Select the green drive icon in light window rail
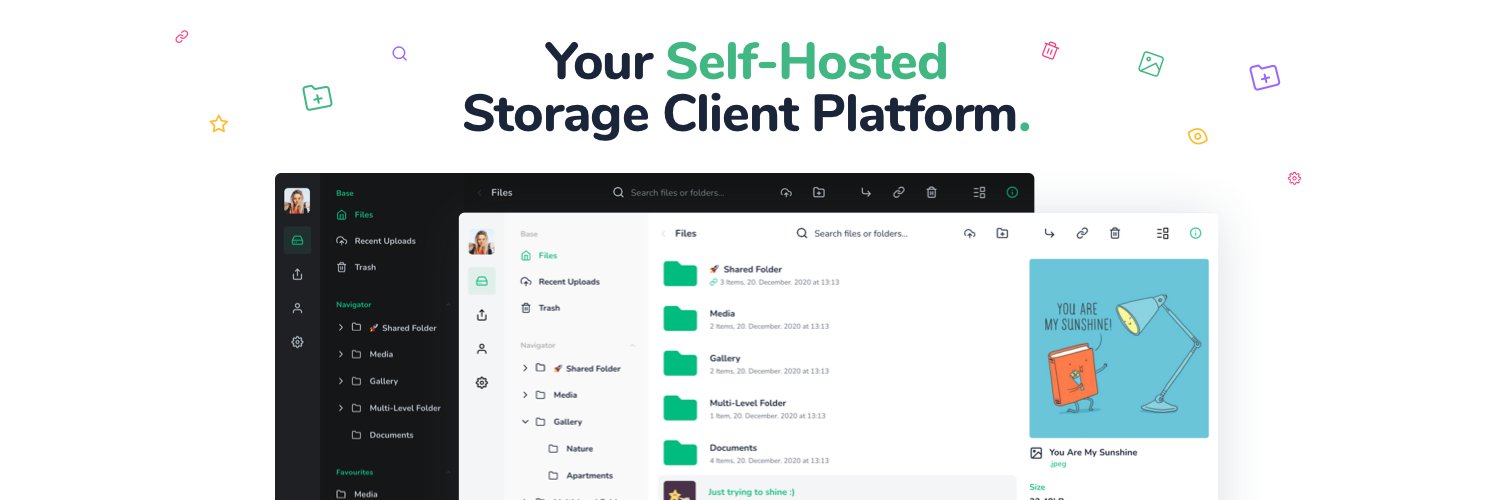Image resolution: width=1500 pixels, height=500 pixels. coord(482,281)
